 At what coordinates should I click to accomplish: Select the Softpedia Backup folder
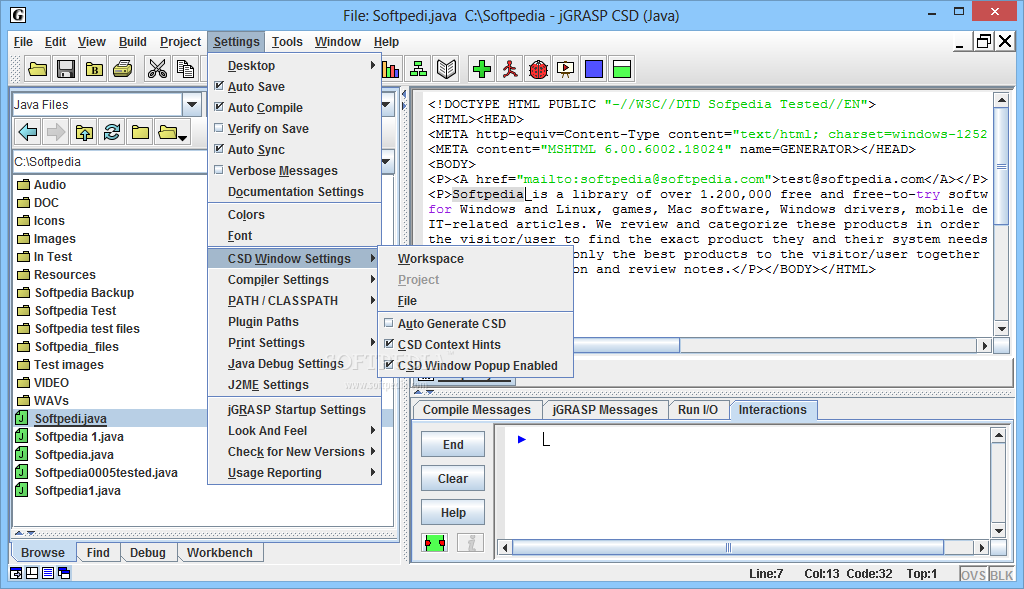84,293
